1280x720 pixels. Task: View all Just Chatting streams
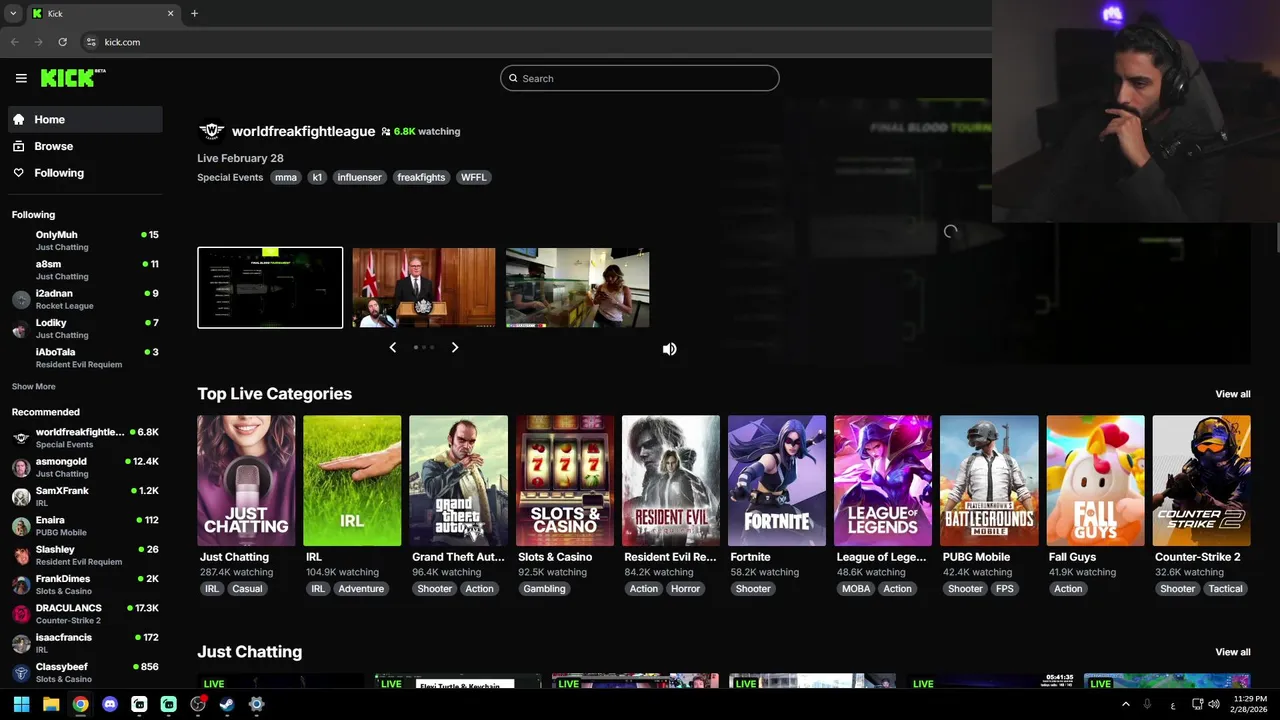pos(1232,652)
